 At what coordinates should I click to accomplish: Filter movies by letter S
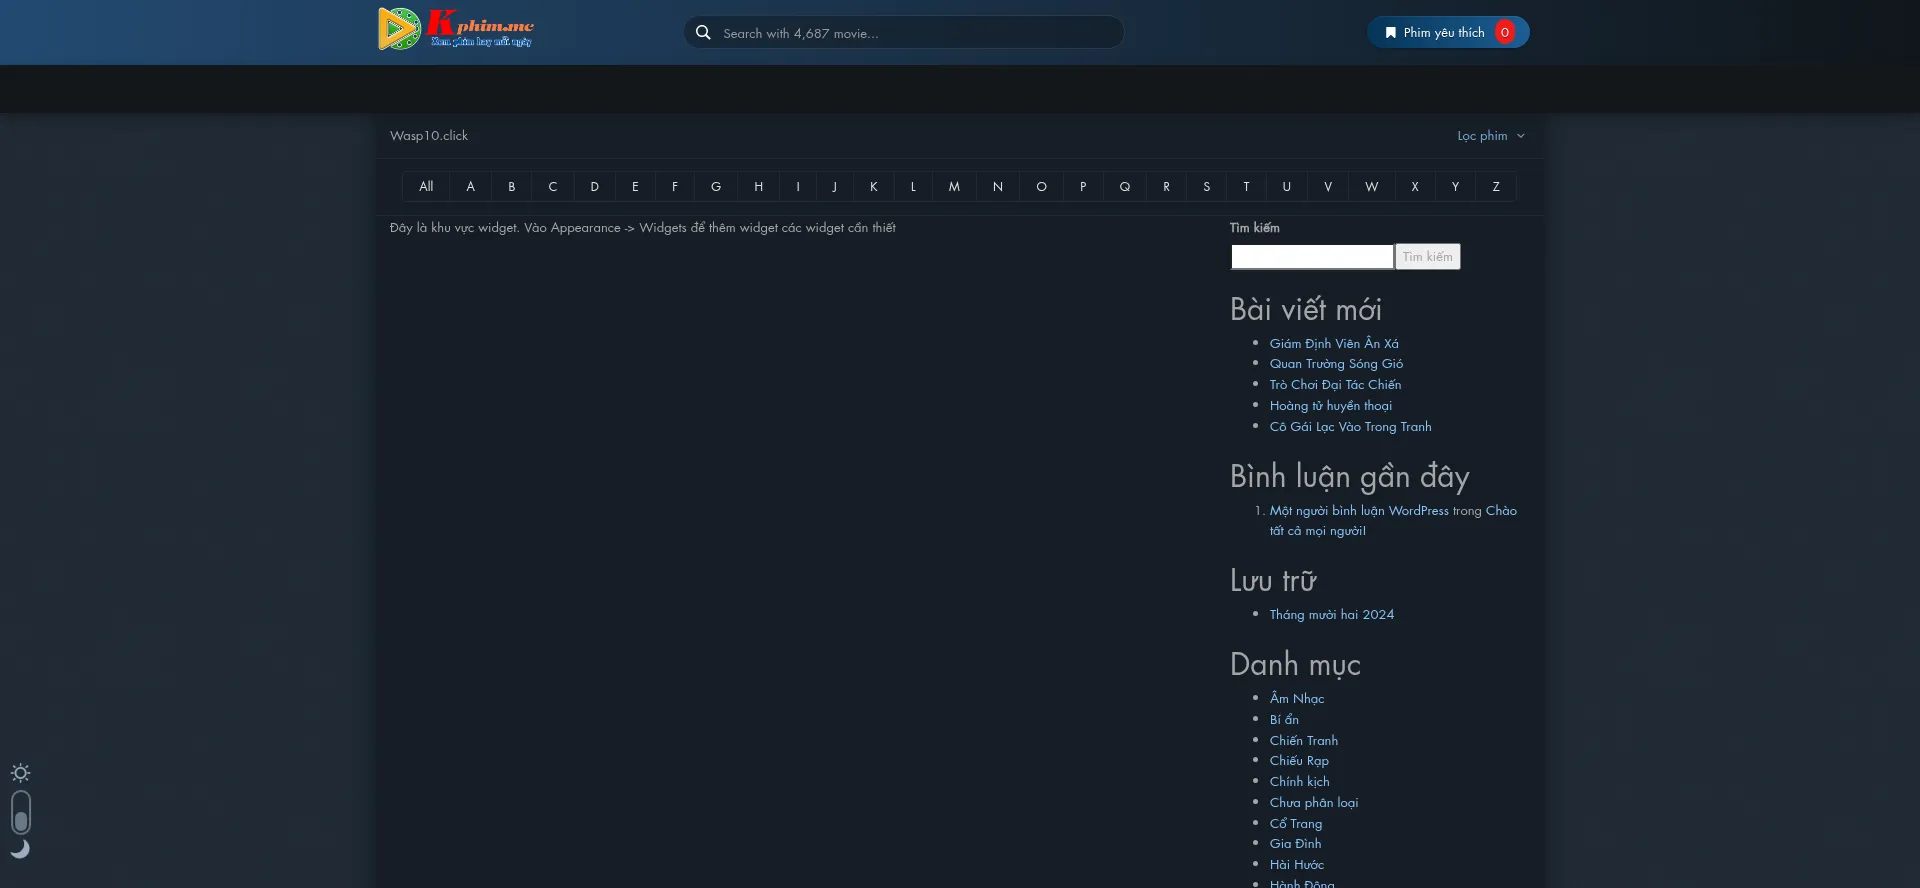pos(1207,187)
